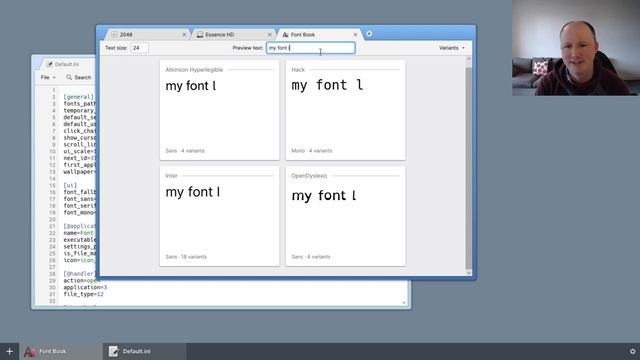Open the Hack font card
The height and width of the screenshot is (360, 640).
pyautogui.click(x=345, y=110)
